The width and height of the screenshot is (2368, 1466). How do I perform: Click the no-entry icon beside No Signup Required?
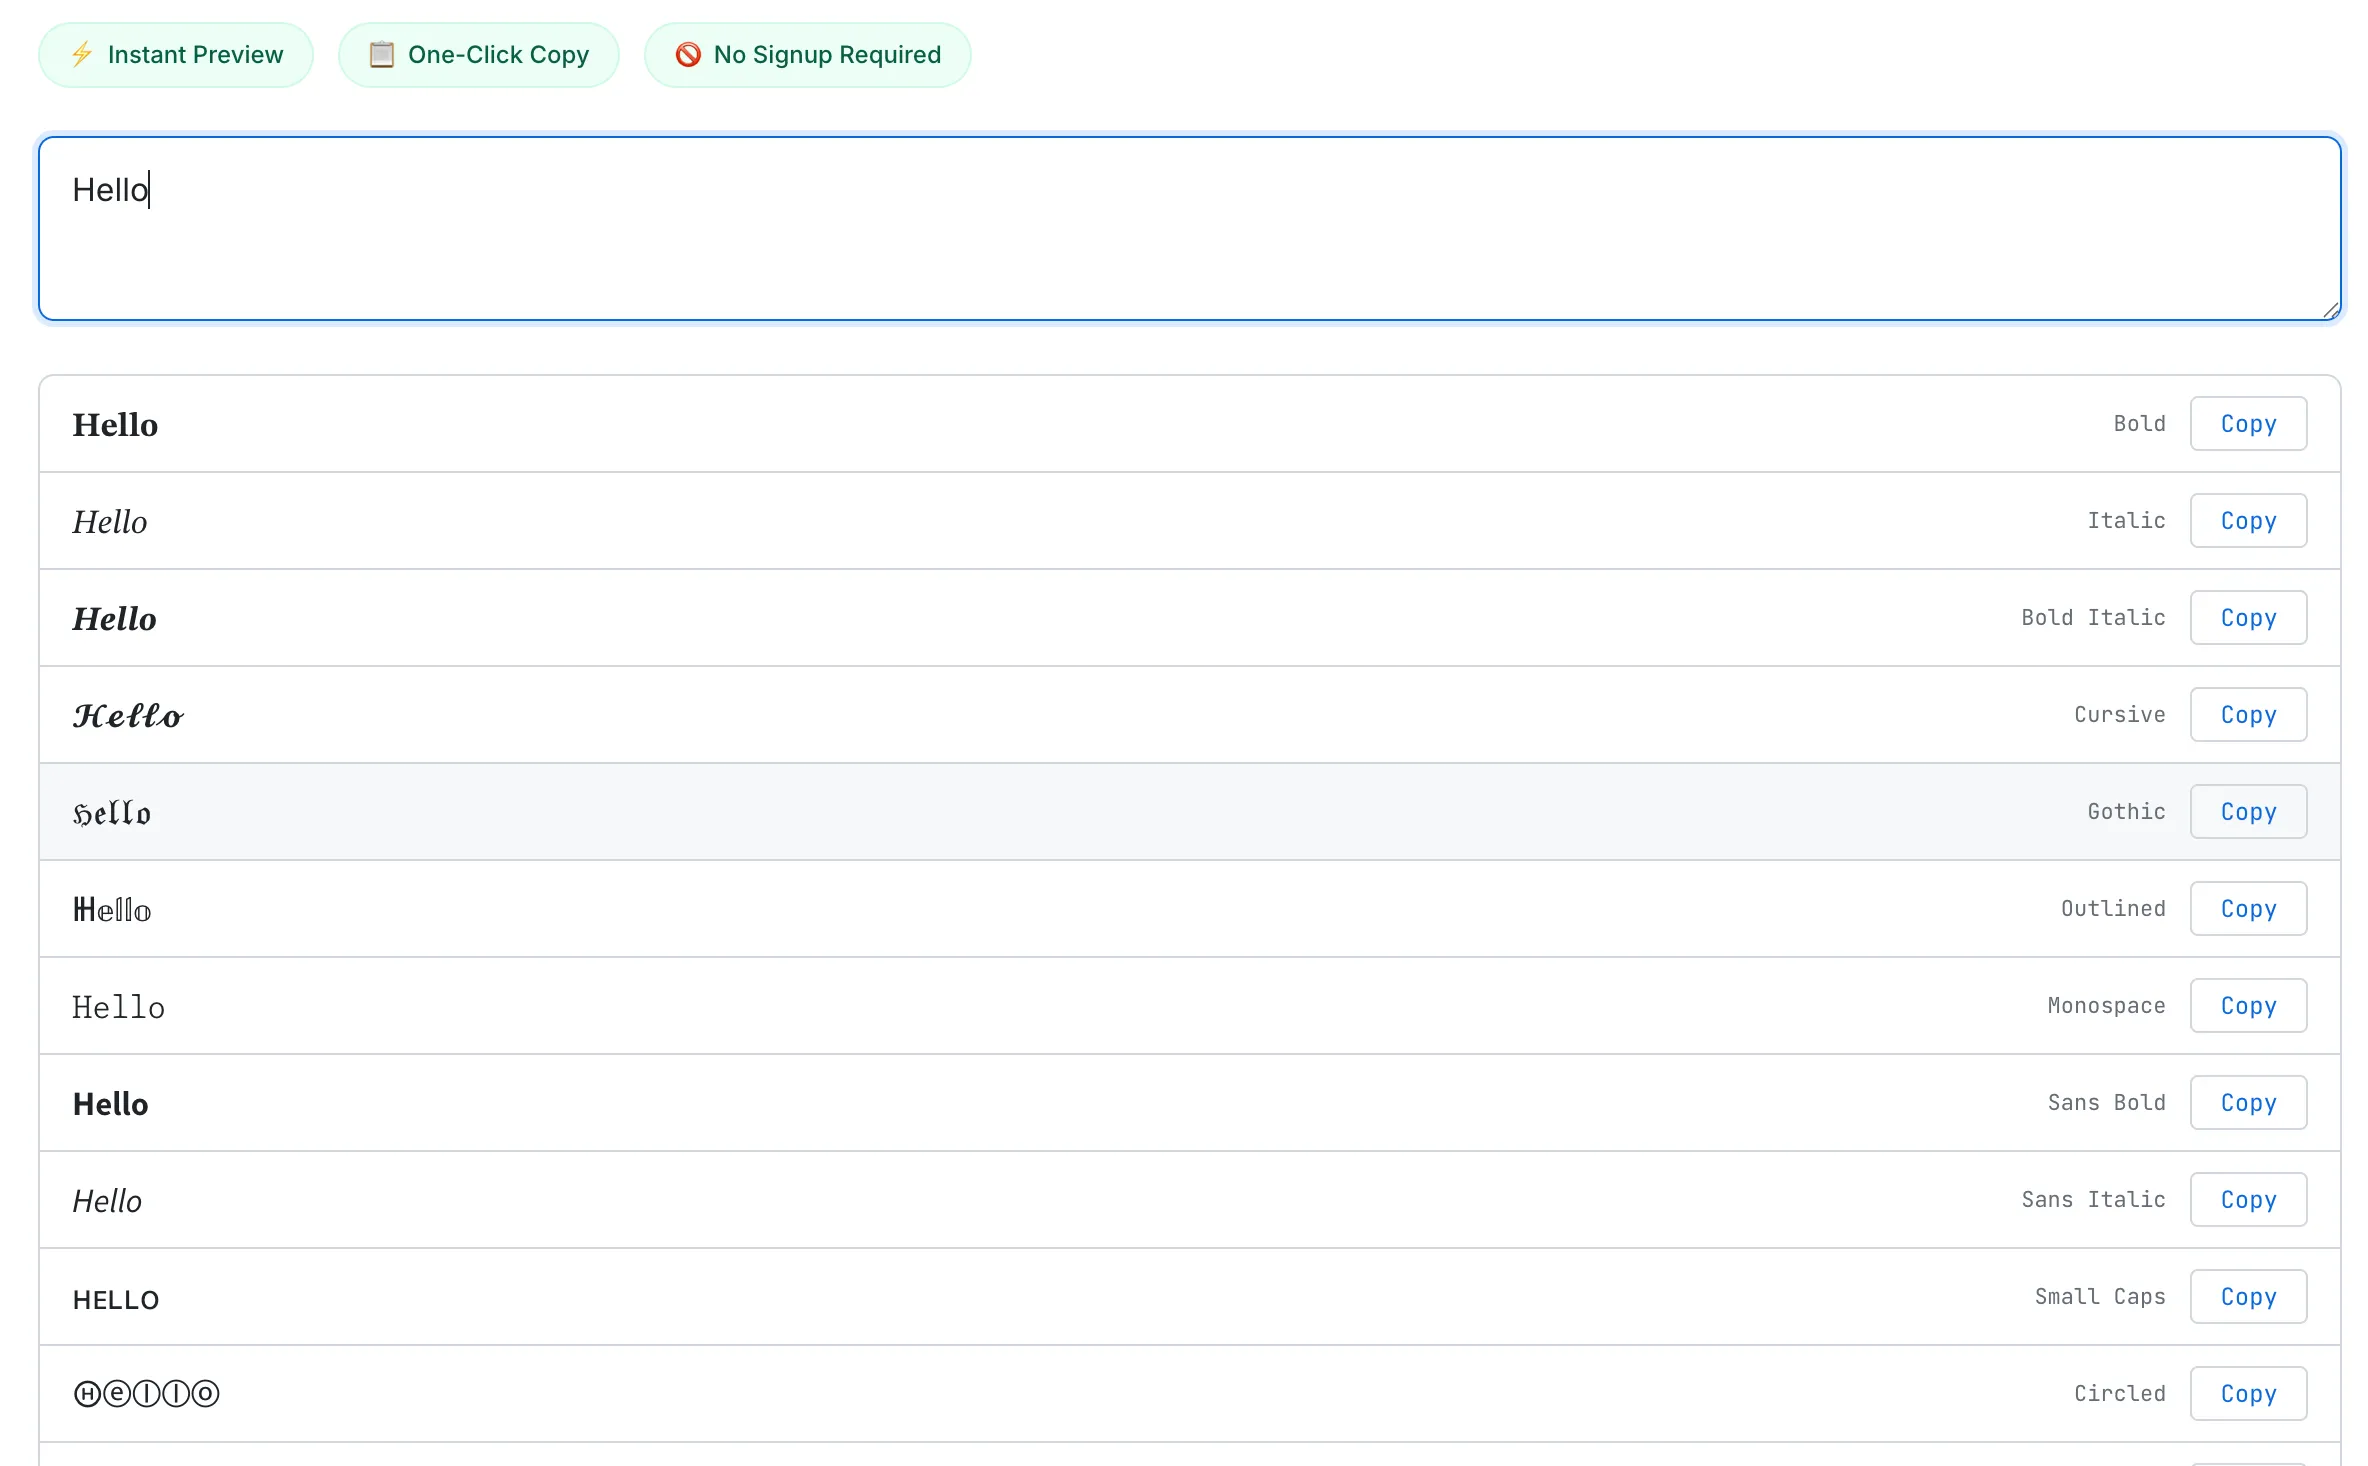pos(688,55)
